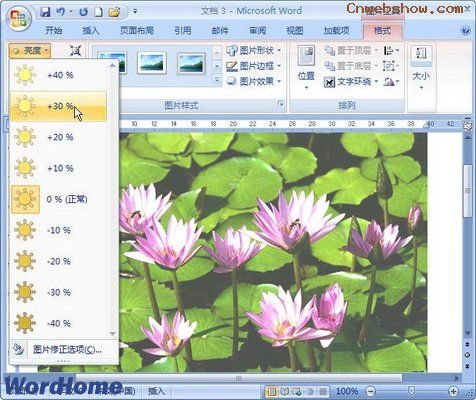Click the zoom slider handle
Viewport: 476px width, 400px height.
pos(412,391)
